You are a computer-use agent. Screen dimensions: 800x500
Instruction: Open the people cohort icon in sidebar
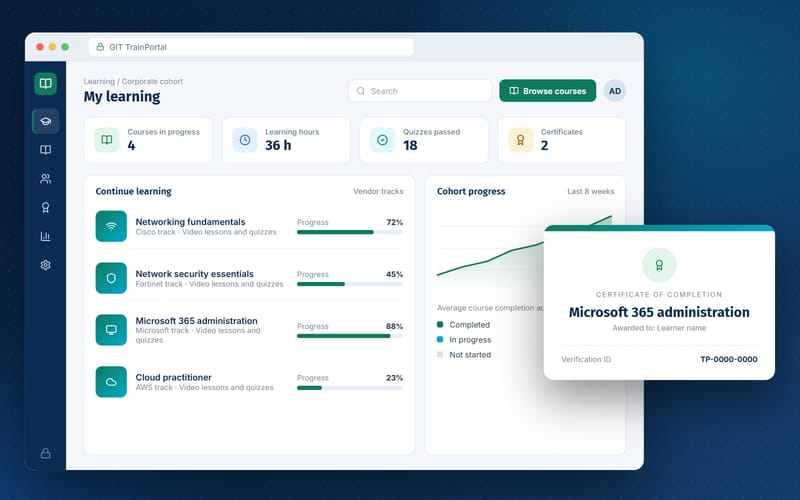click(45, 179)
